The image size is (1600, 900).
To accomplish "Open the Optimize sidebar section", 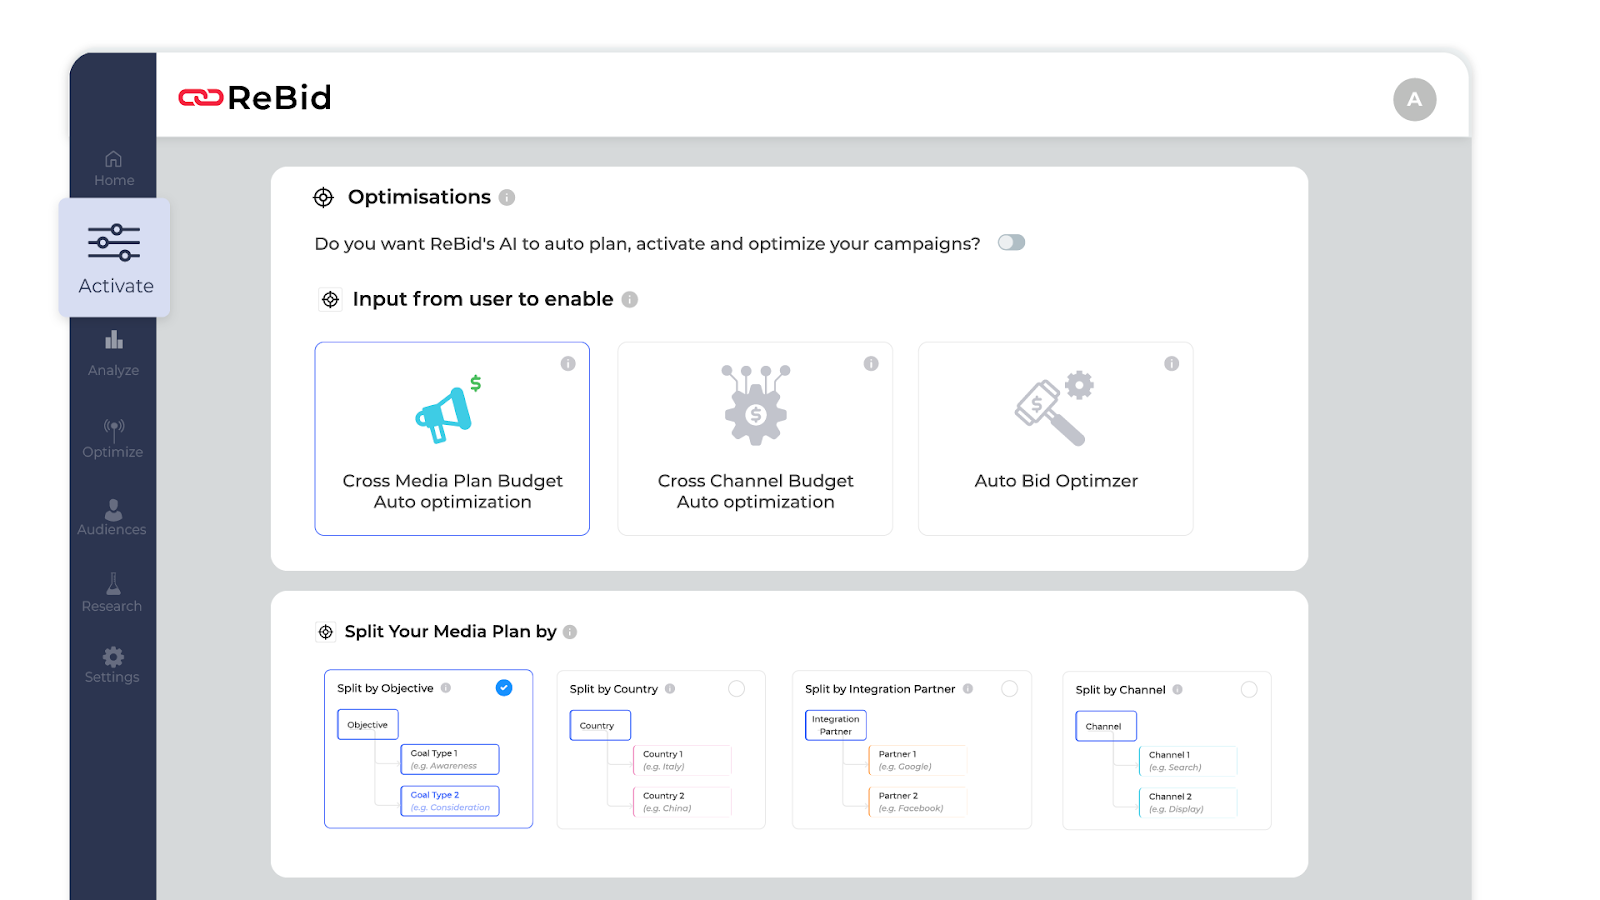I will click(113, 438).
